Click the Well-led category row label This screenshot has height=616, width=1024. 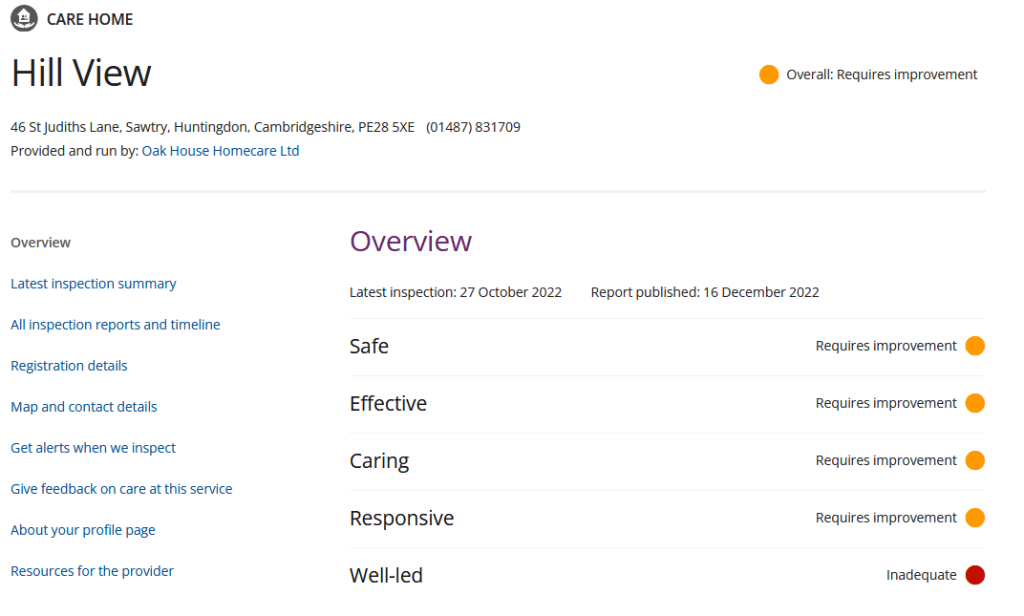click(386, 576)
